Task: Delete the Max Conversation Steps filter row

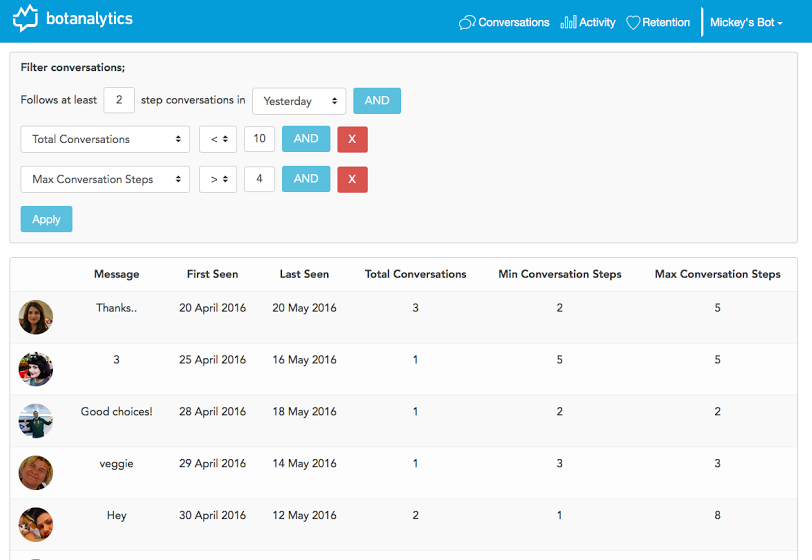Action: coord(352,179)
